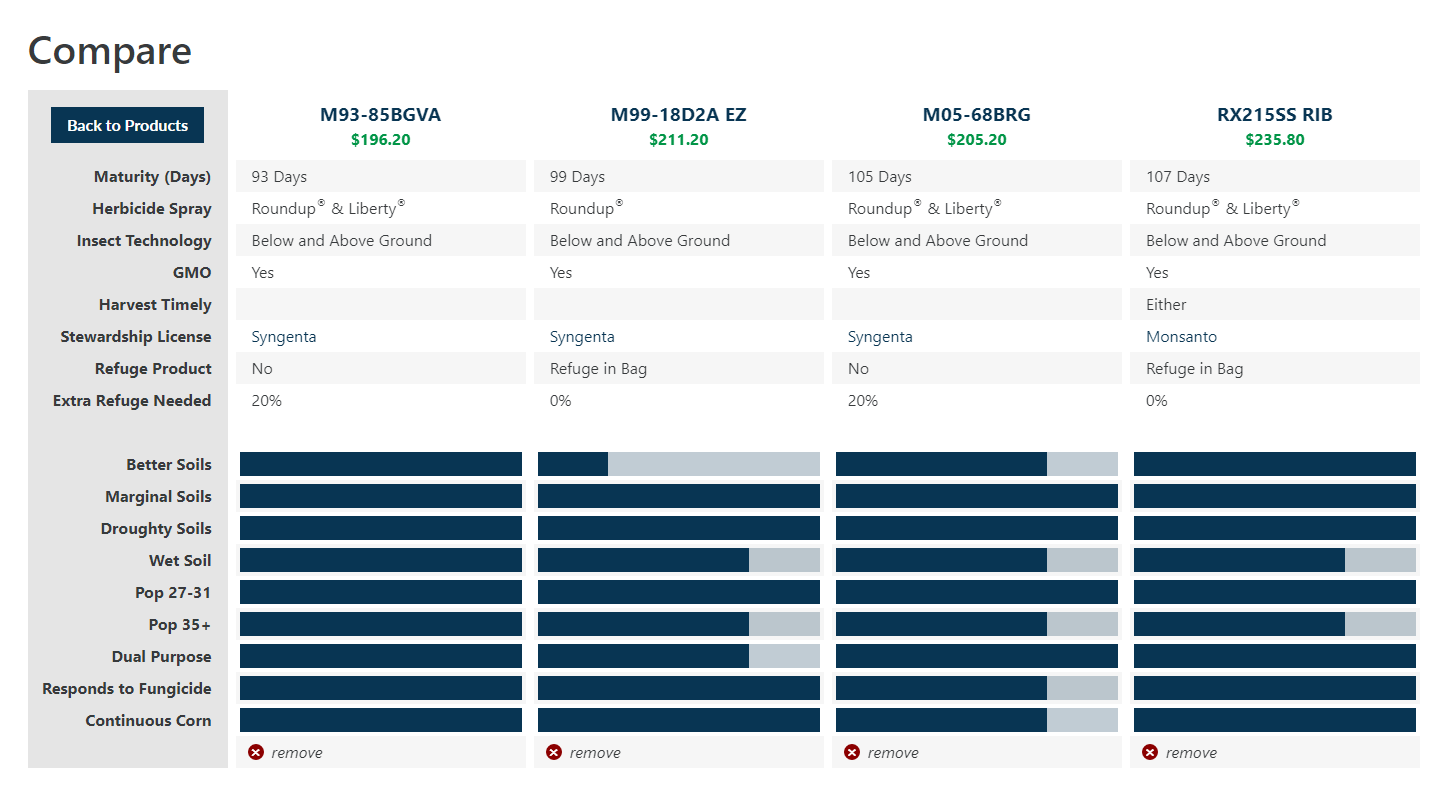Image resolution: width=1448 pixels, height=799 pixels.
Task: Click M93-85BGVA Better Soils rating bar
Action: tap(381, 464)
